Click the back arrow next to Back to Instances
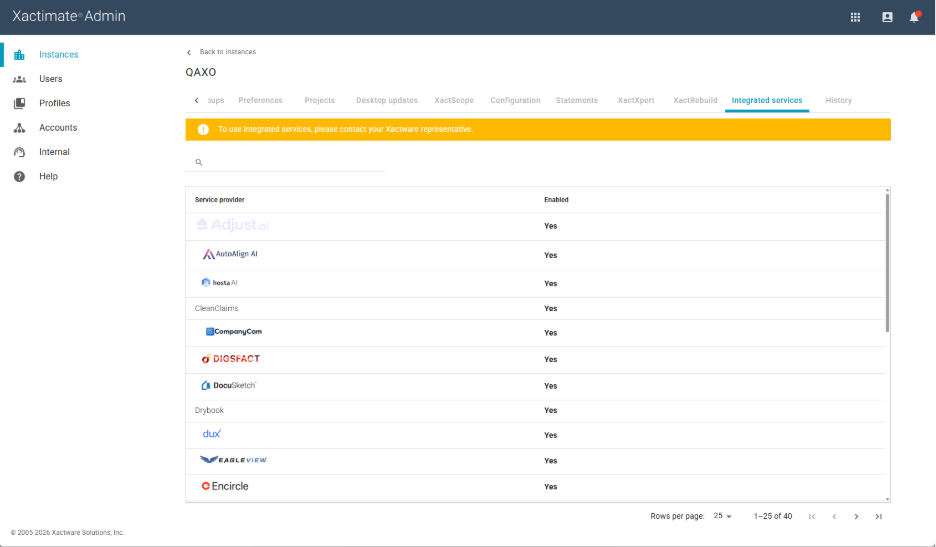The image size is (936, 547). coord(189,53)
